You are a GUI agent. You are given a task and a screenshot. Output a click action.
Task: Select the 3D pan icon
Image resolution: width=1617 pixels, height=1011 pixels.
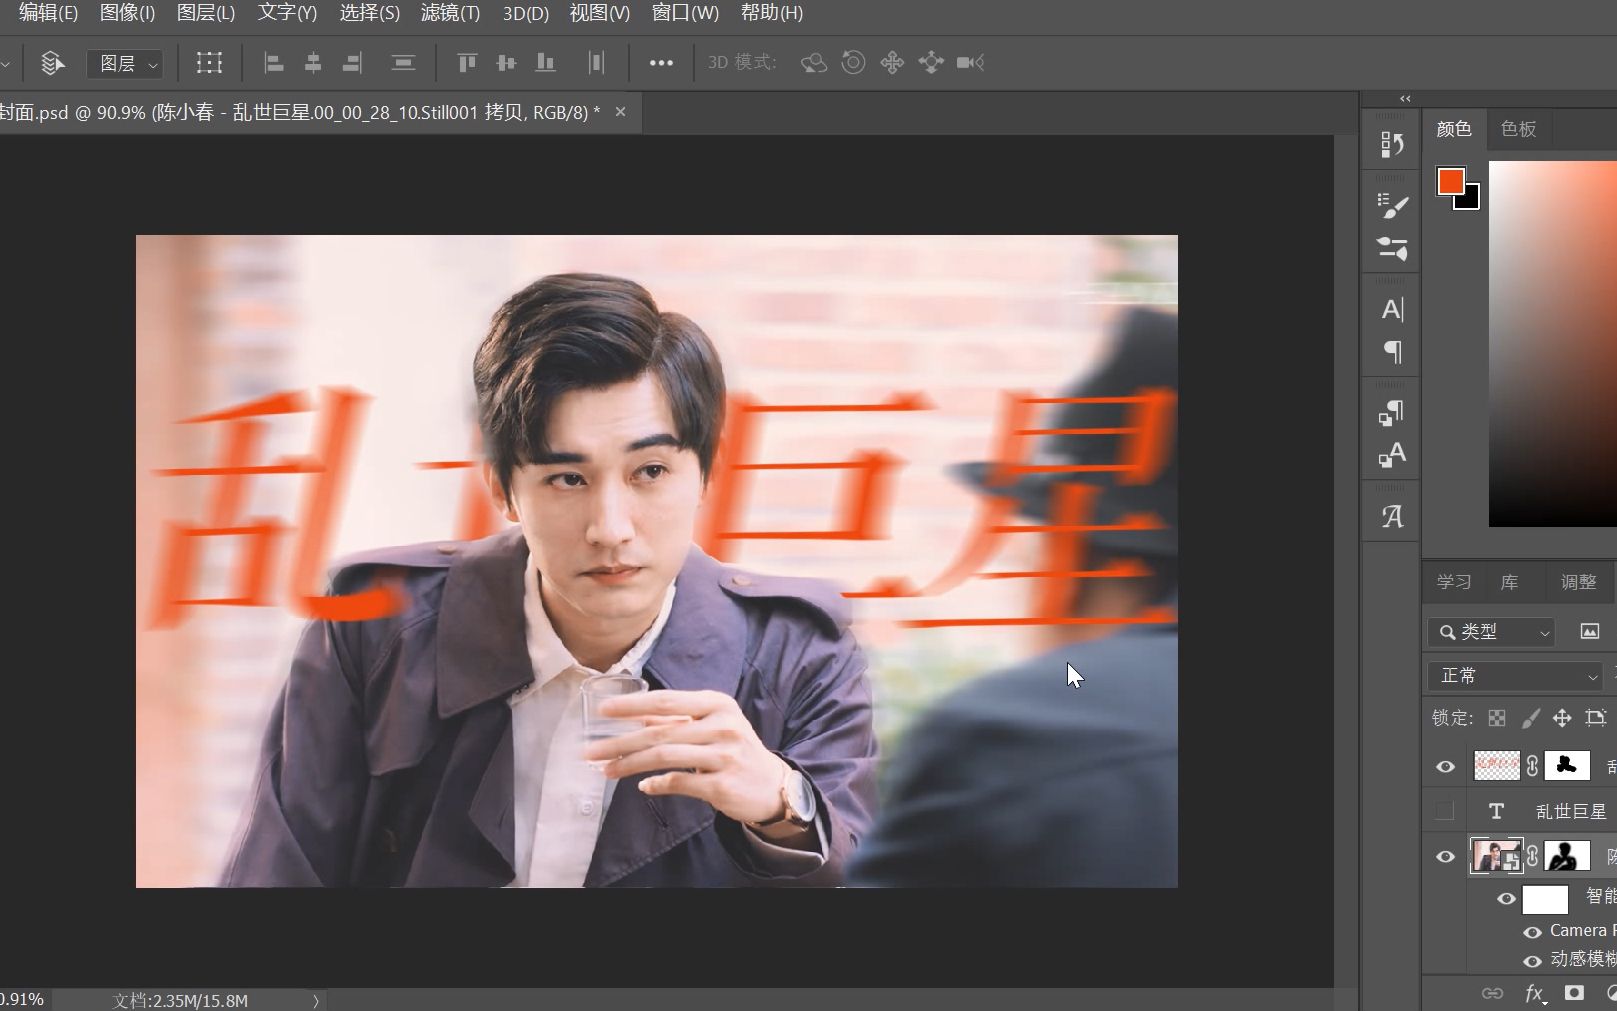(892, 63)
